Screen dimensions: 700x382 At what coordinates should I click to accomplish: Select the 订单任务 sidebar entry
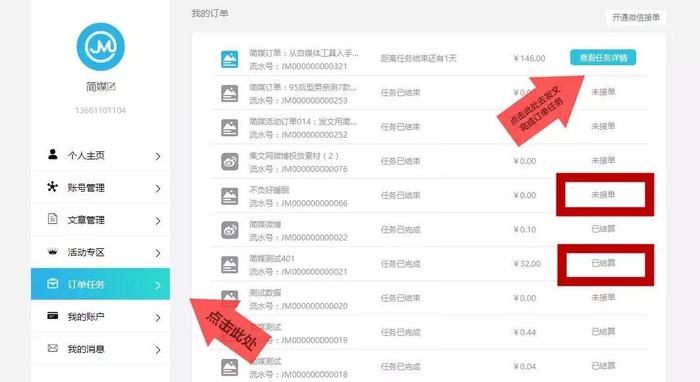[x=100, y=284]
